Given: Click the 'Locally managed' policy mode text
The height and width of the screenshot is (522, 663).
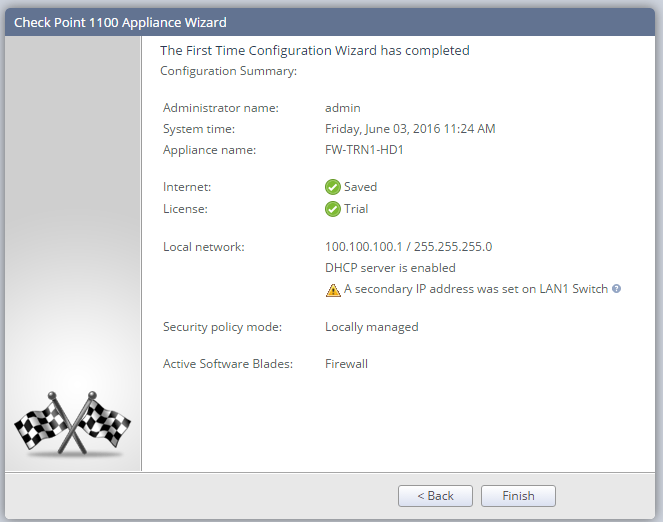Looking at the screenshot, I should (372, 327).
